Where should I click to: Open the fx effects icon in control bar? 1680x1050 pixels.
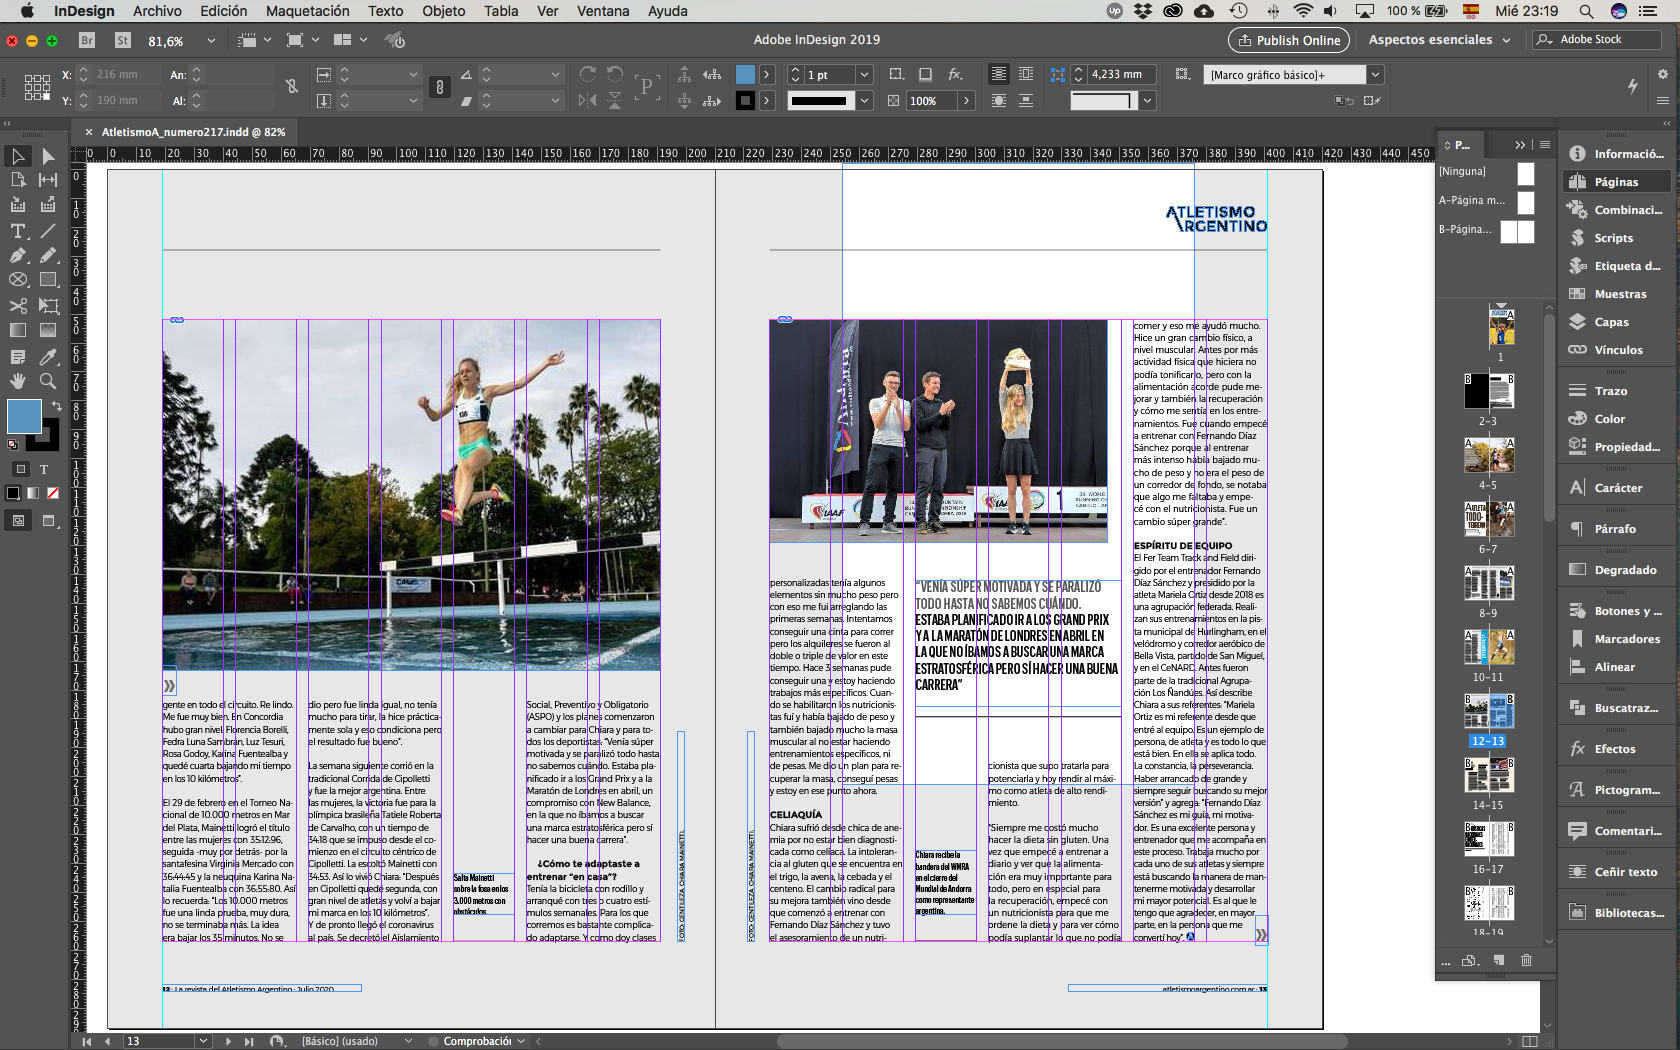(x=955, y=74)
